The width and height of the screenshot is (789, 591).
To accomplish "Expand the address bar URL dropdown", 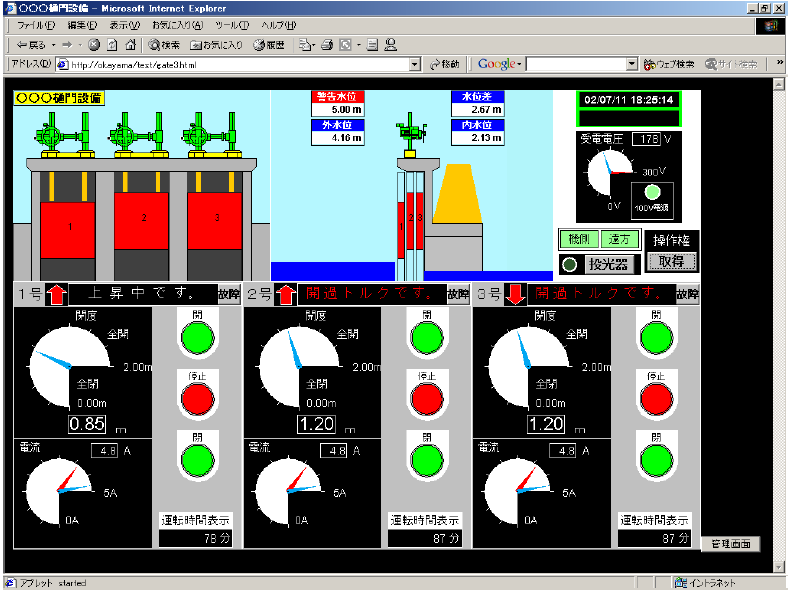I will (415, 64).
